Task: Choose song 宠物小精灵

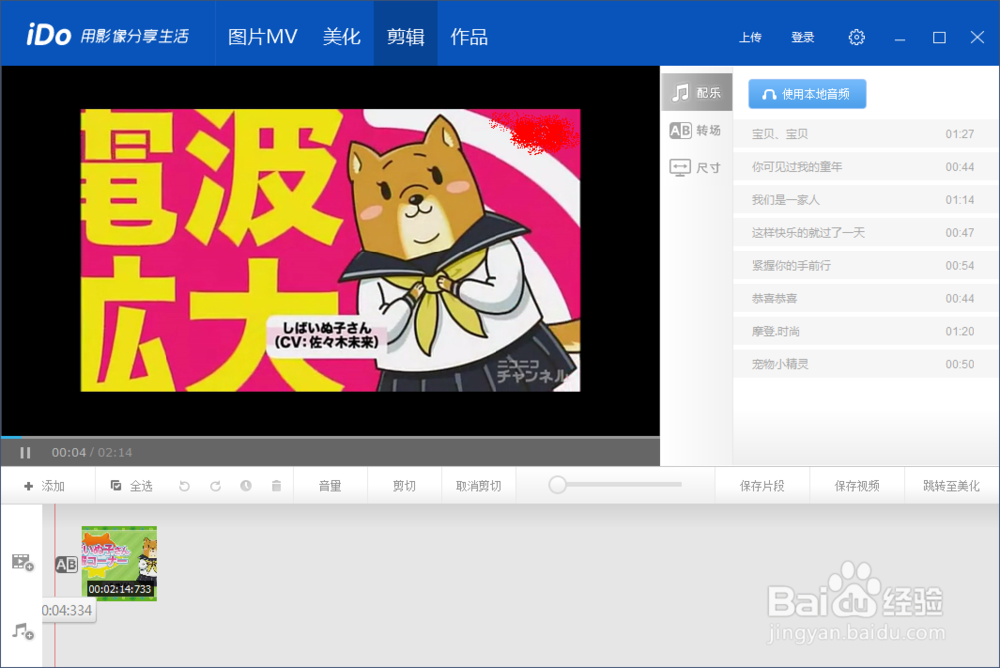Action: pos(865,364)
